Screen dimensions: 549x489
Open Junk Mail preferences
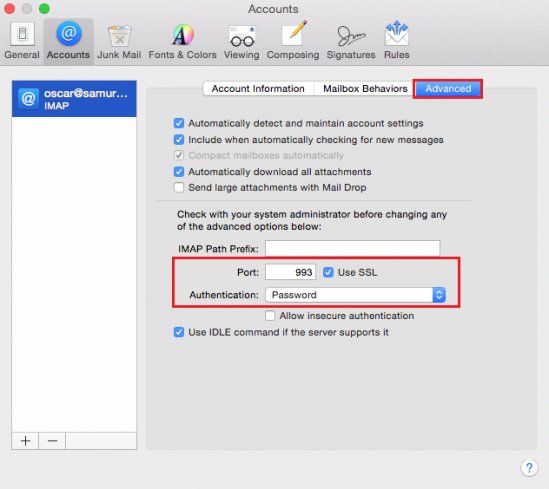click(x=119, y=41)
